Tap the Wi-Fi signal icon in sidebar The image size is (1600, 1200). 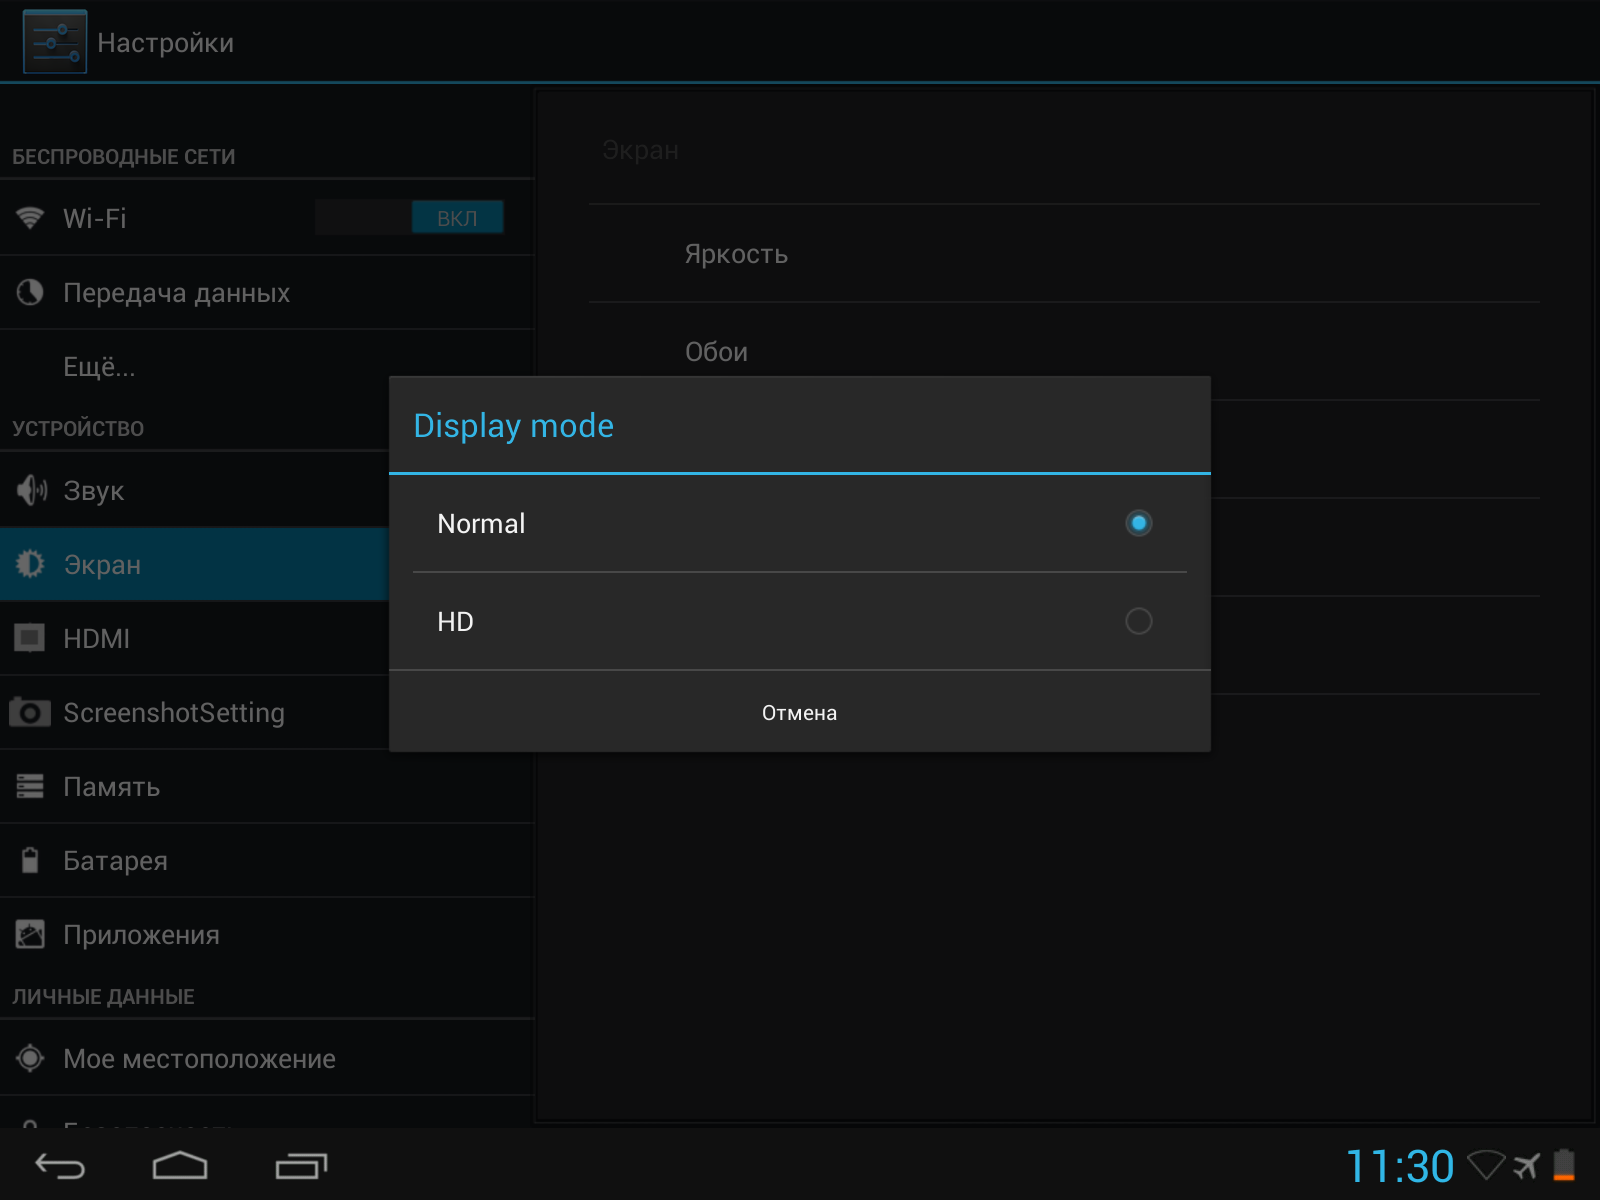coord(30,218)
